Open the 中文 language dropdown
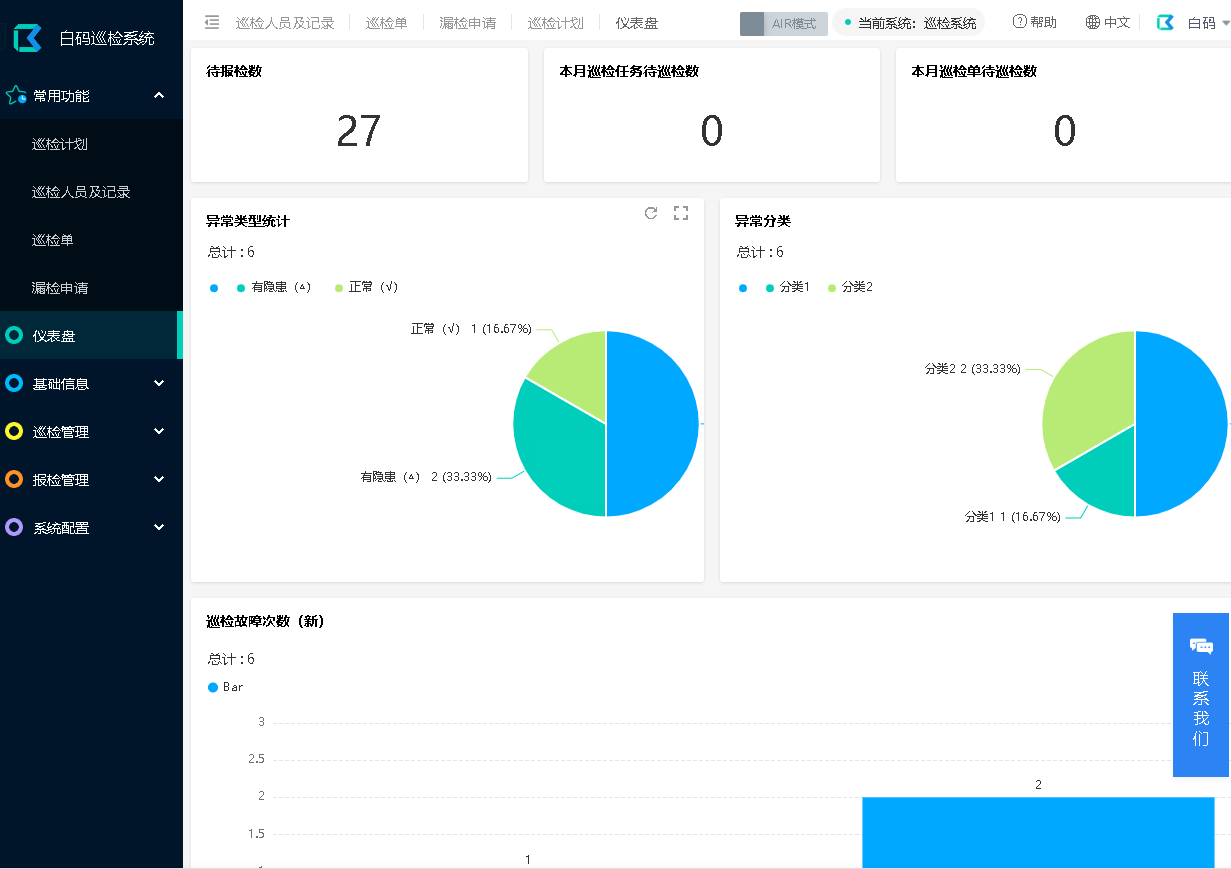 (1107, 22)
